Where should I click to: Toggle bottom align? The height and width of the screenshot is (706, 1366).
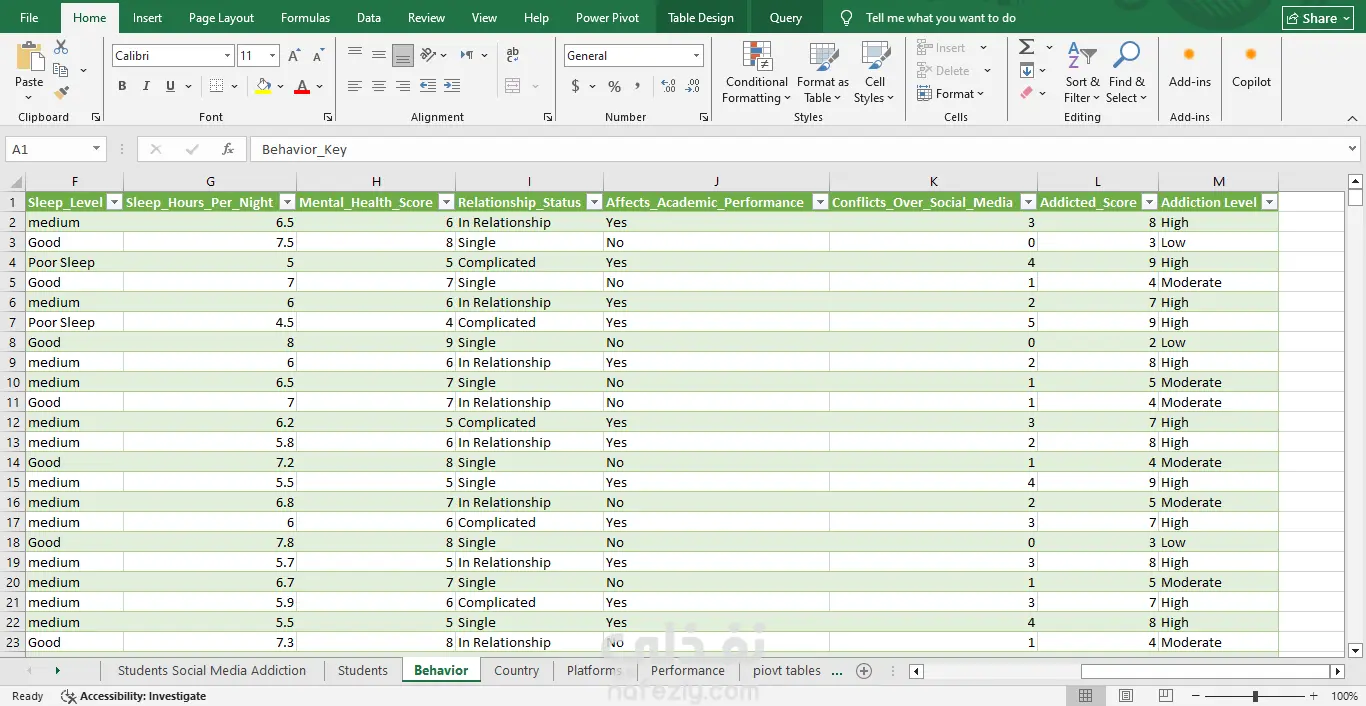(402, 55)
